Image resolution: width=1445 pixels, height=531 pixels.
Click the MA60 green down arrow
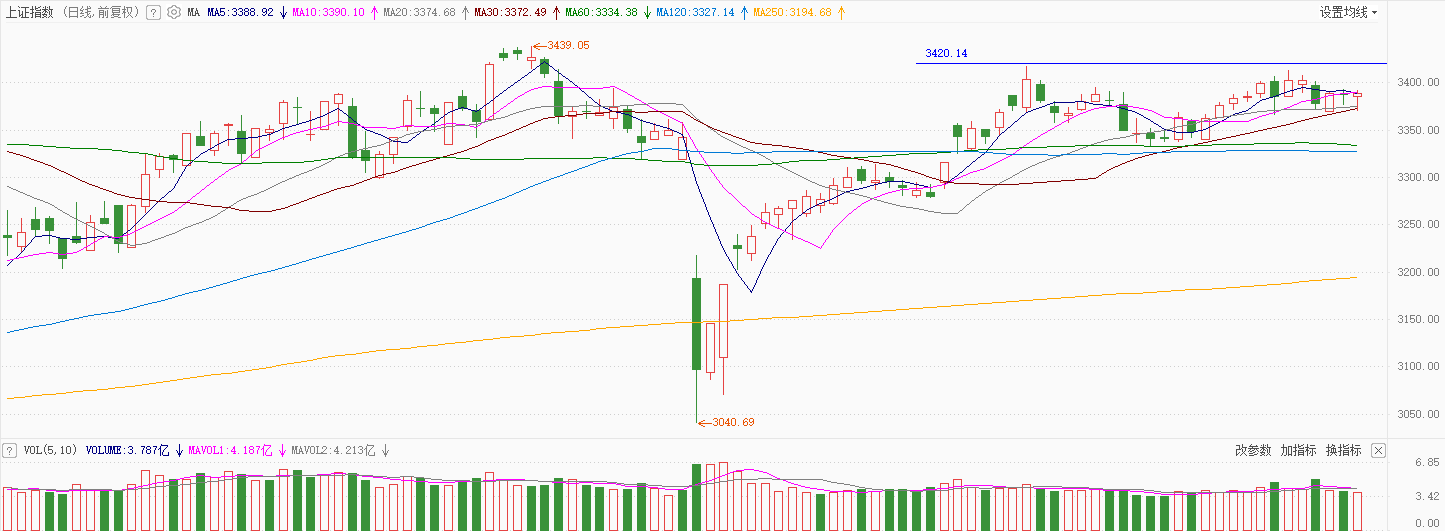[646, 13]
